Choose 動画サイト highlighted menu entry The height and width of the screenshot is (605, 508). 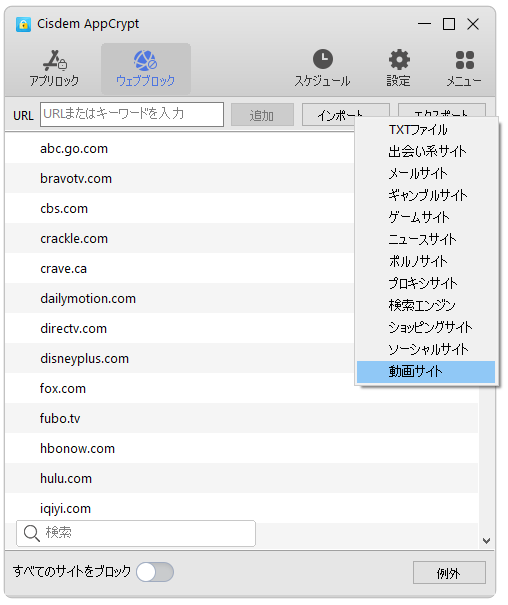[x=426, y=372]
